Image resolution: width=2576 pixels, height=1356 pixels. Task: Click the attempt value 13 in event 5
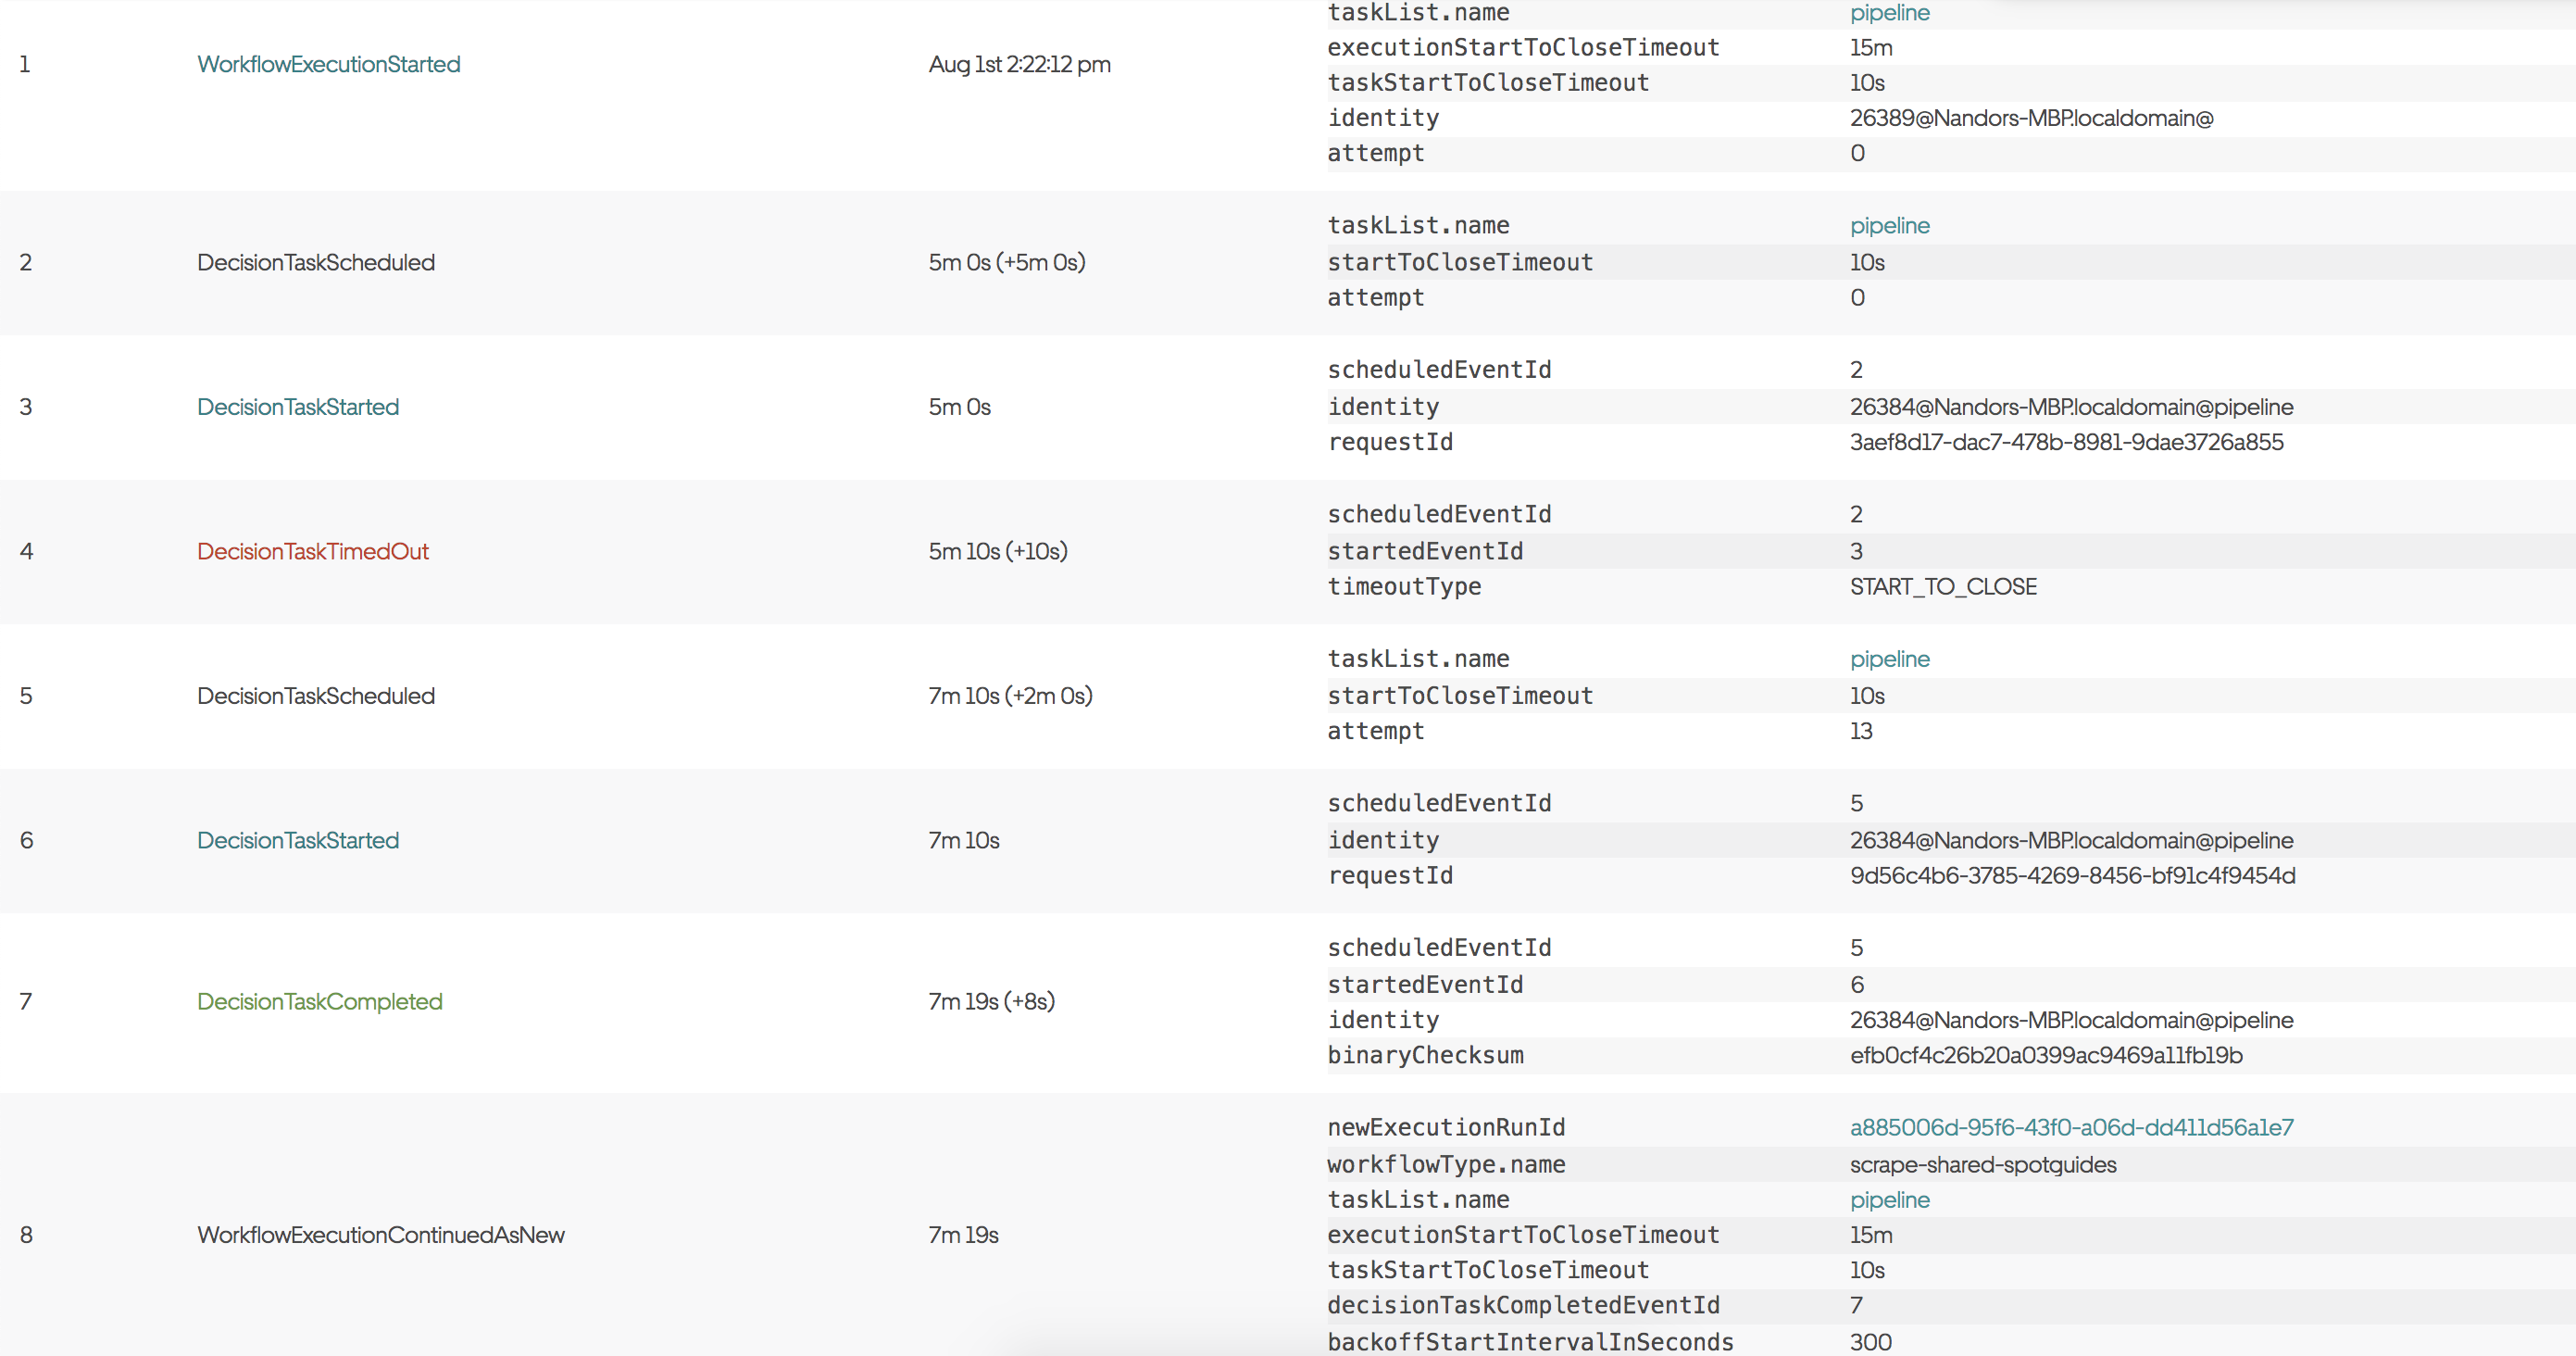1861,731
